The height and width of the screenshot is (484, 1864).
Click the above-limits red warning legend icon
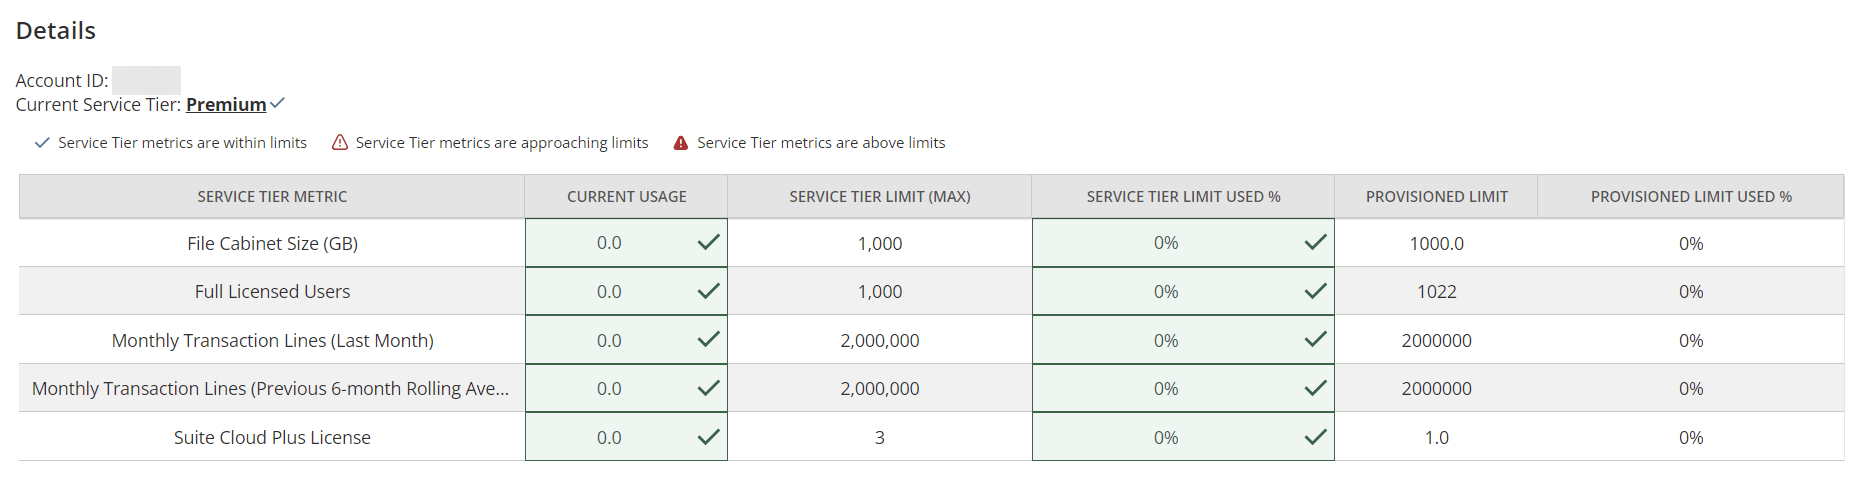(x=681, y=143)
